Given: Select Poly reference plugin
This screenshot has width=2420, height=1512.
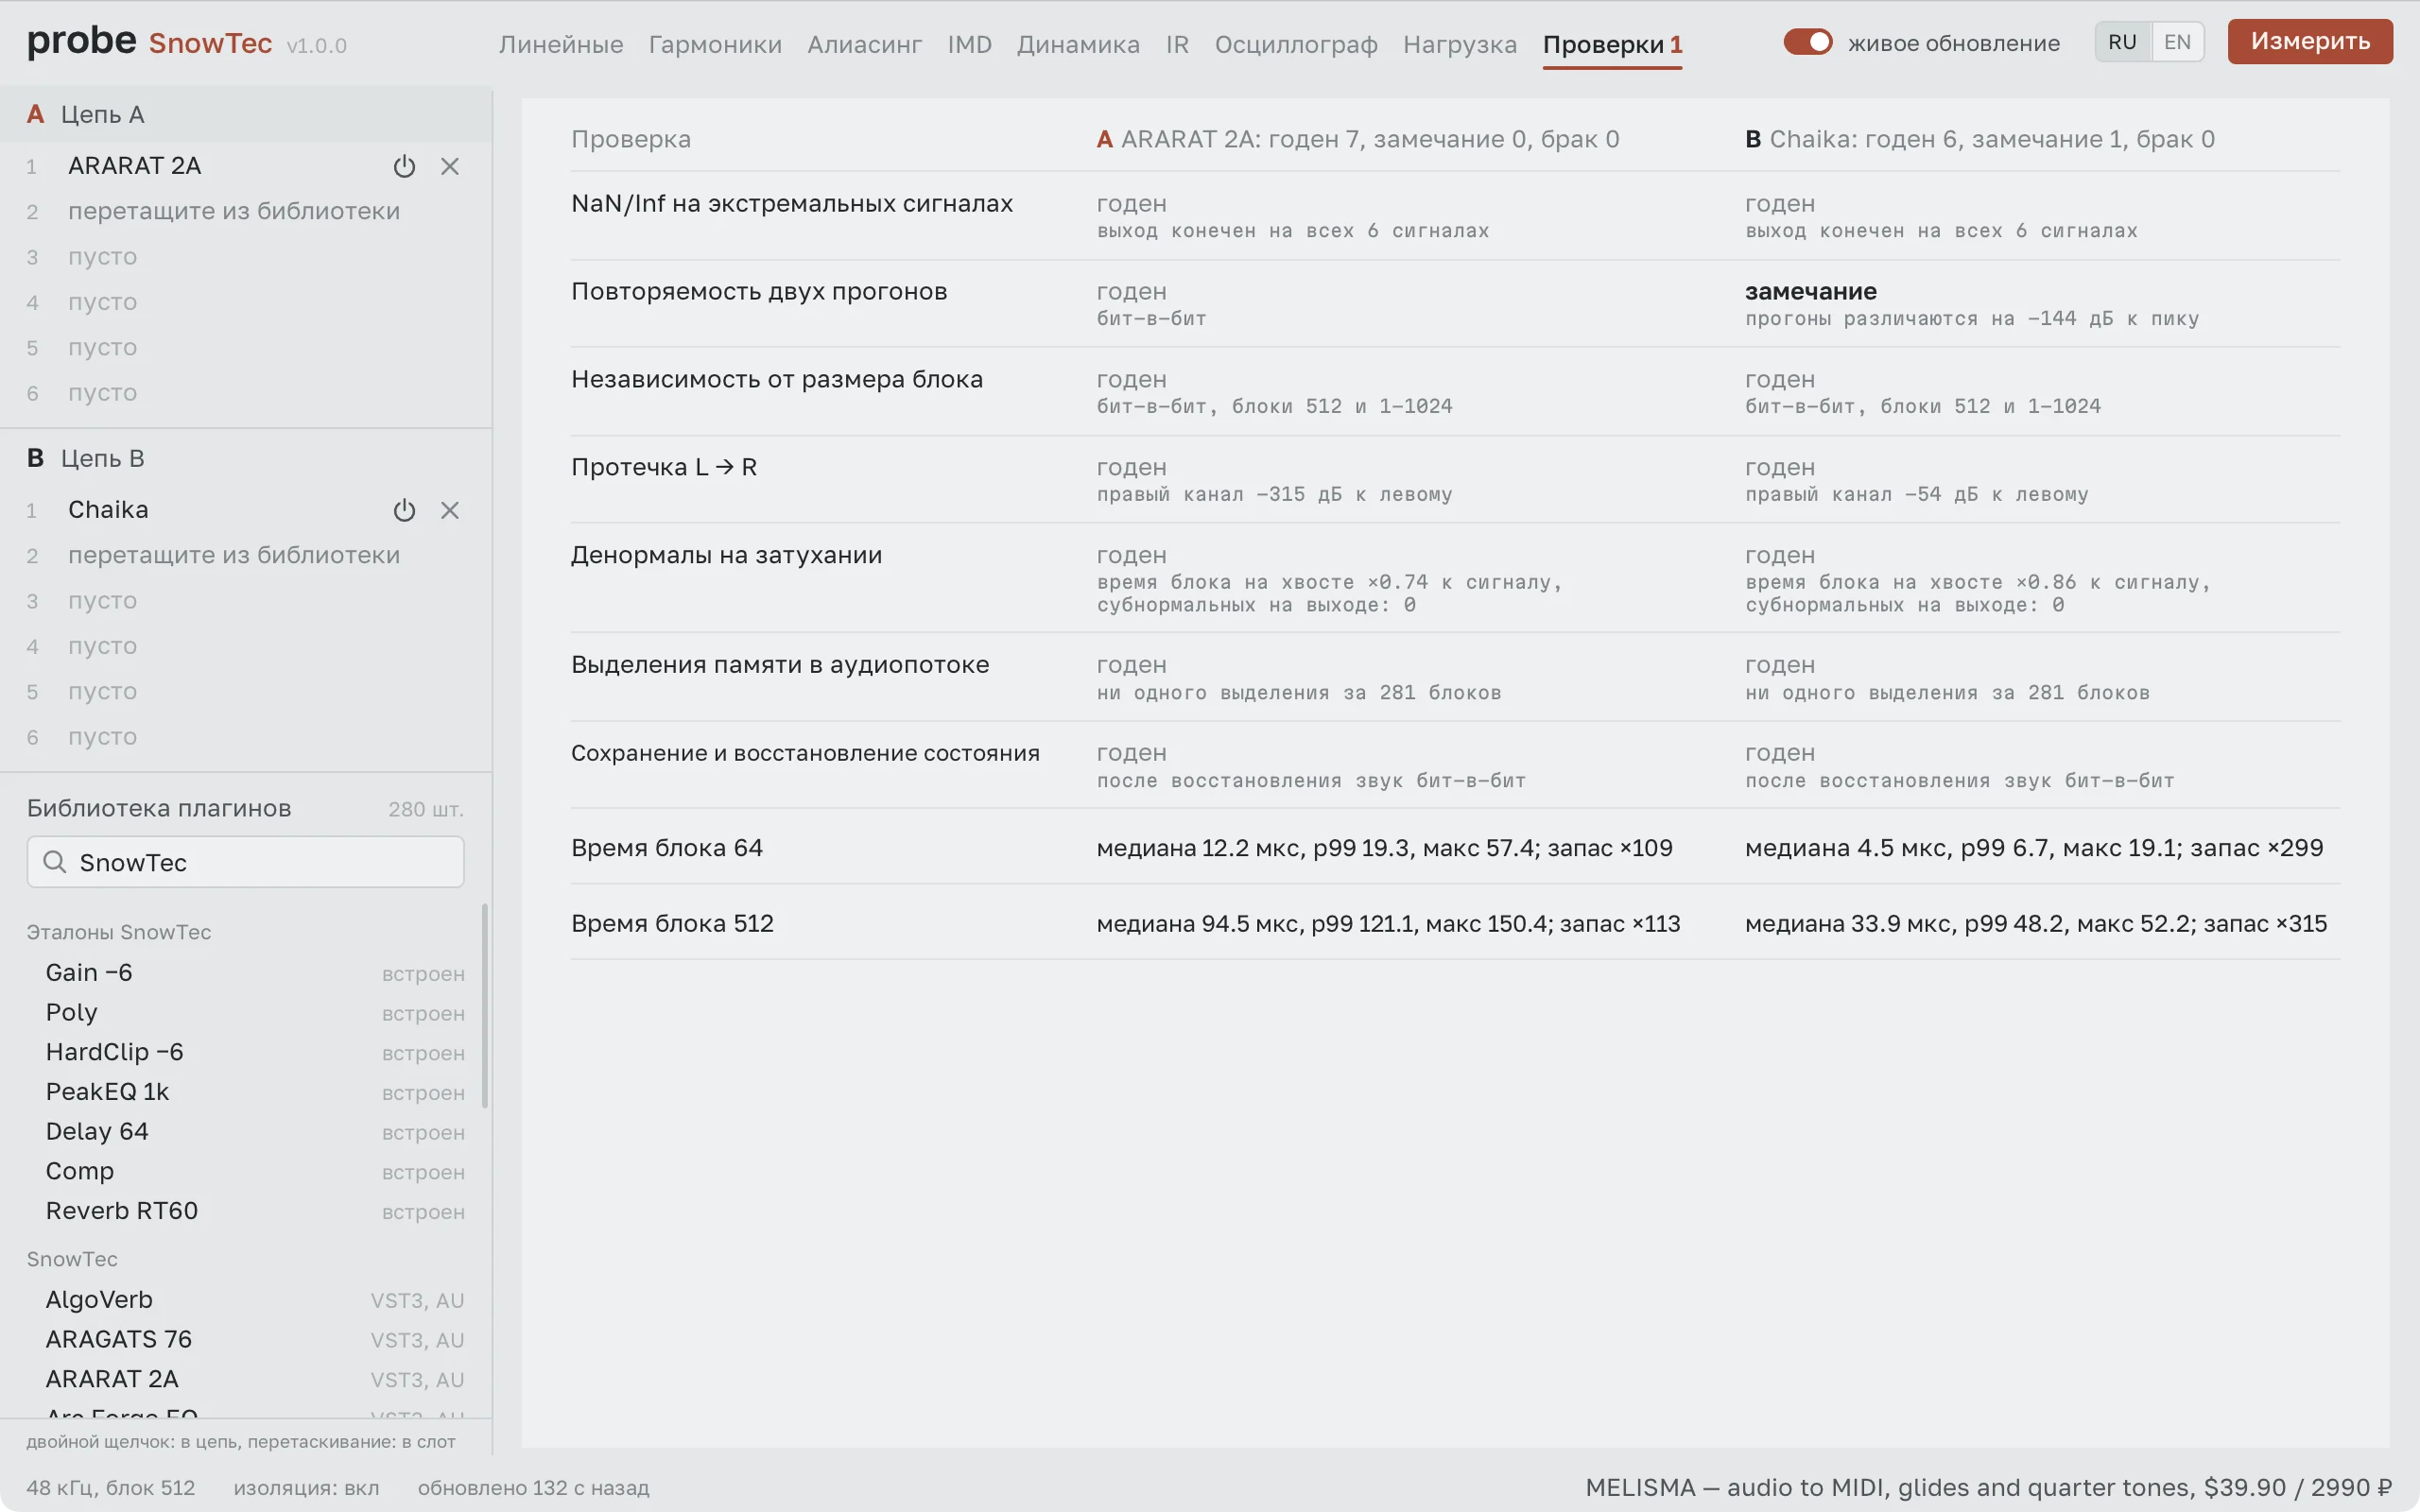Looking at the screenshot, I should (x=245, y=1013).
